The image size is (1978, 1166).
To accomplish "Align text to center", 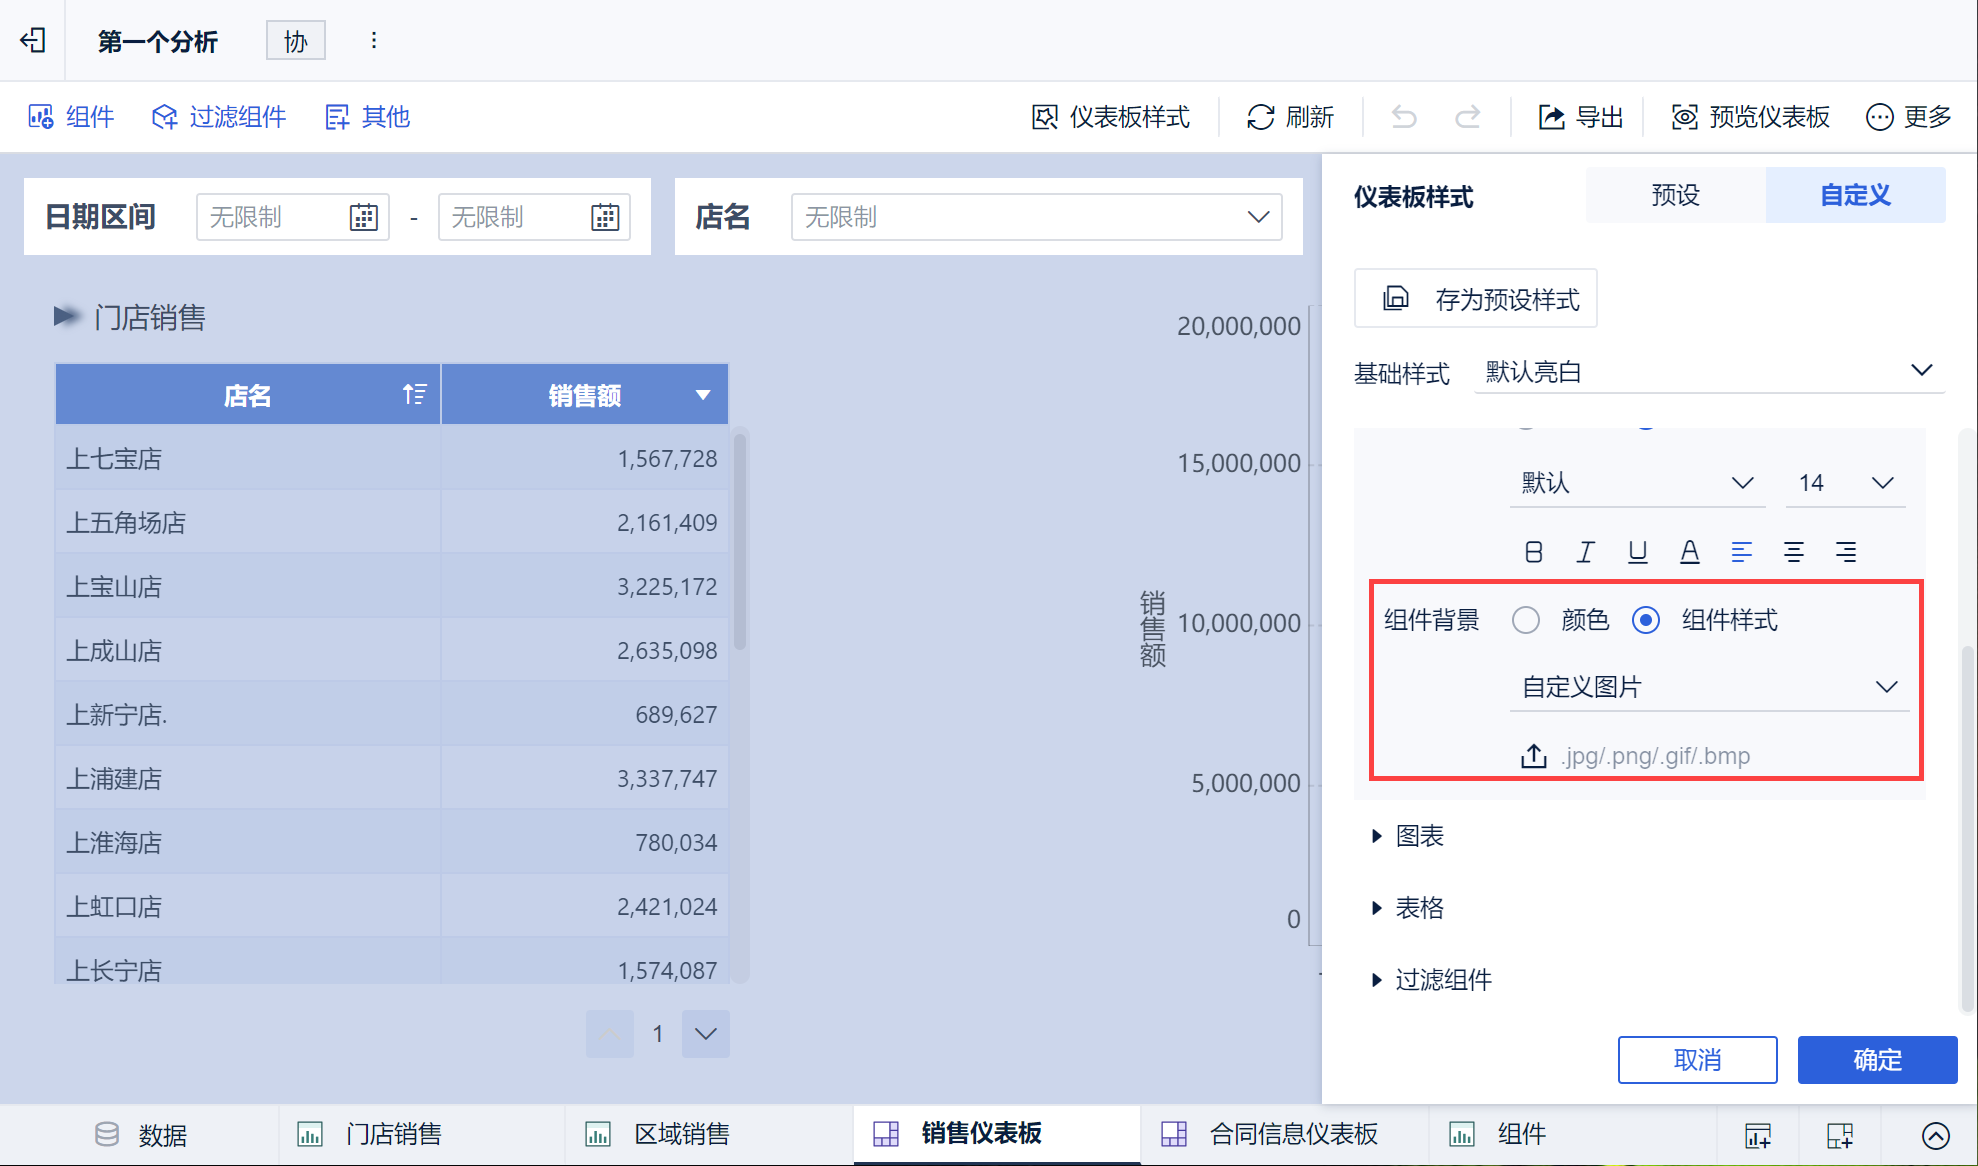I will pyautogui.click(x=1793, y=551).
